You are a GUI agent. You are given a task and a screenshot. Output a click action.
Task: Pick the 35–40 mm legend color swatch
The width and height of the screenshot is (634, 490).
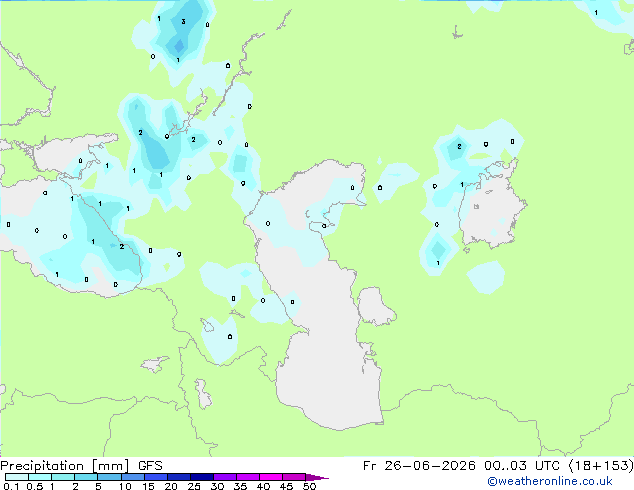pyautogui.click(x=247, y=477)
